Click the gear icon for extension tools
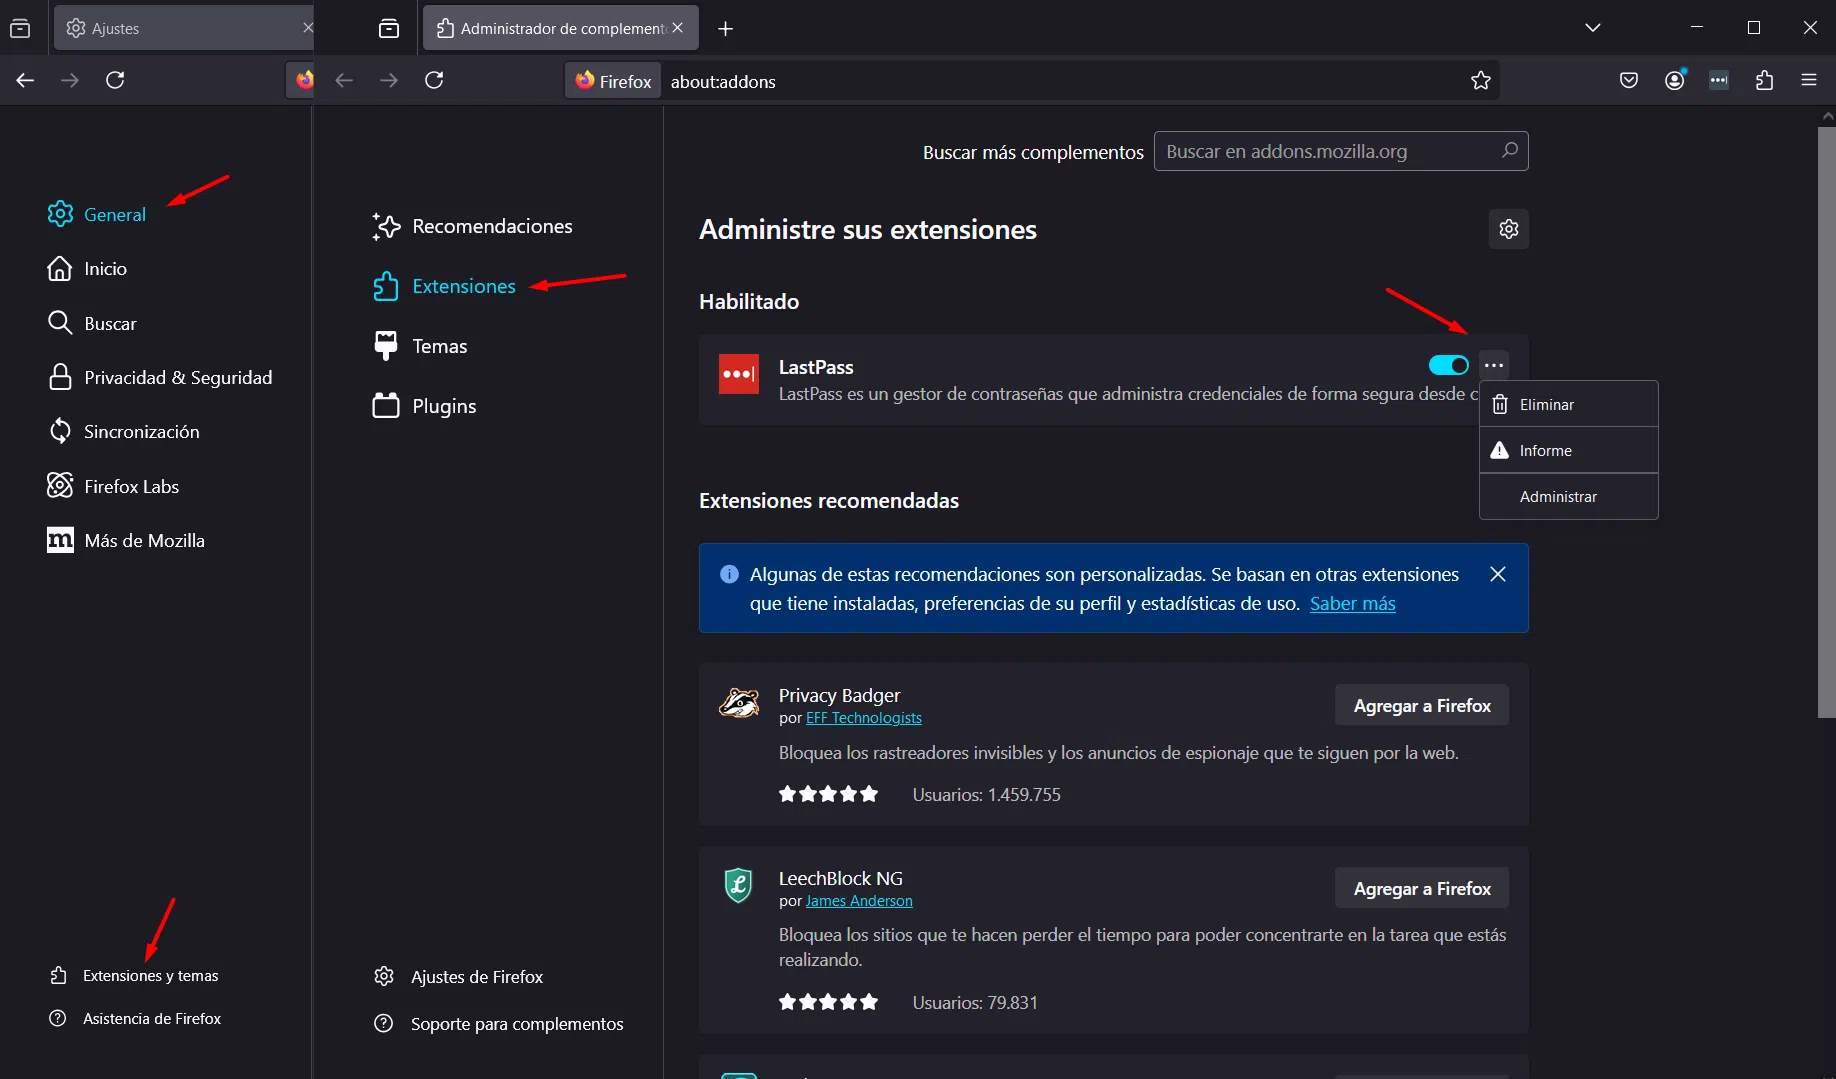Image resolution: width=1836 pixels, height=1079 pixels. click(1508, 229)
